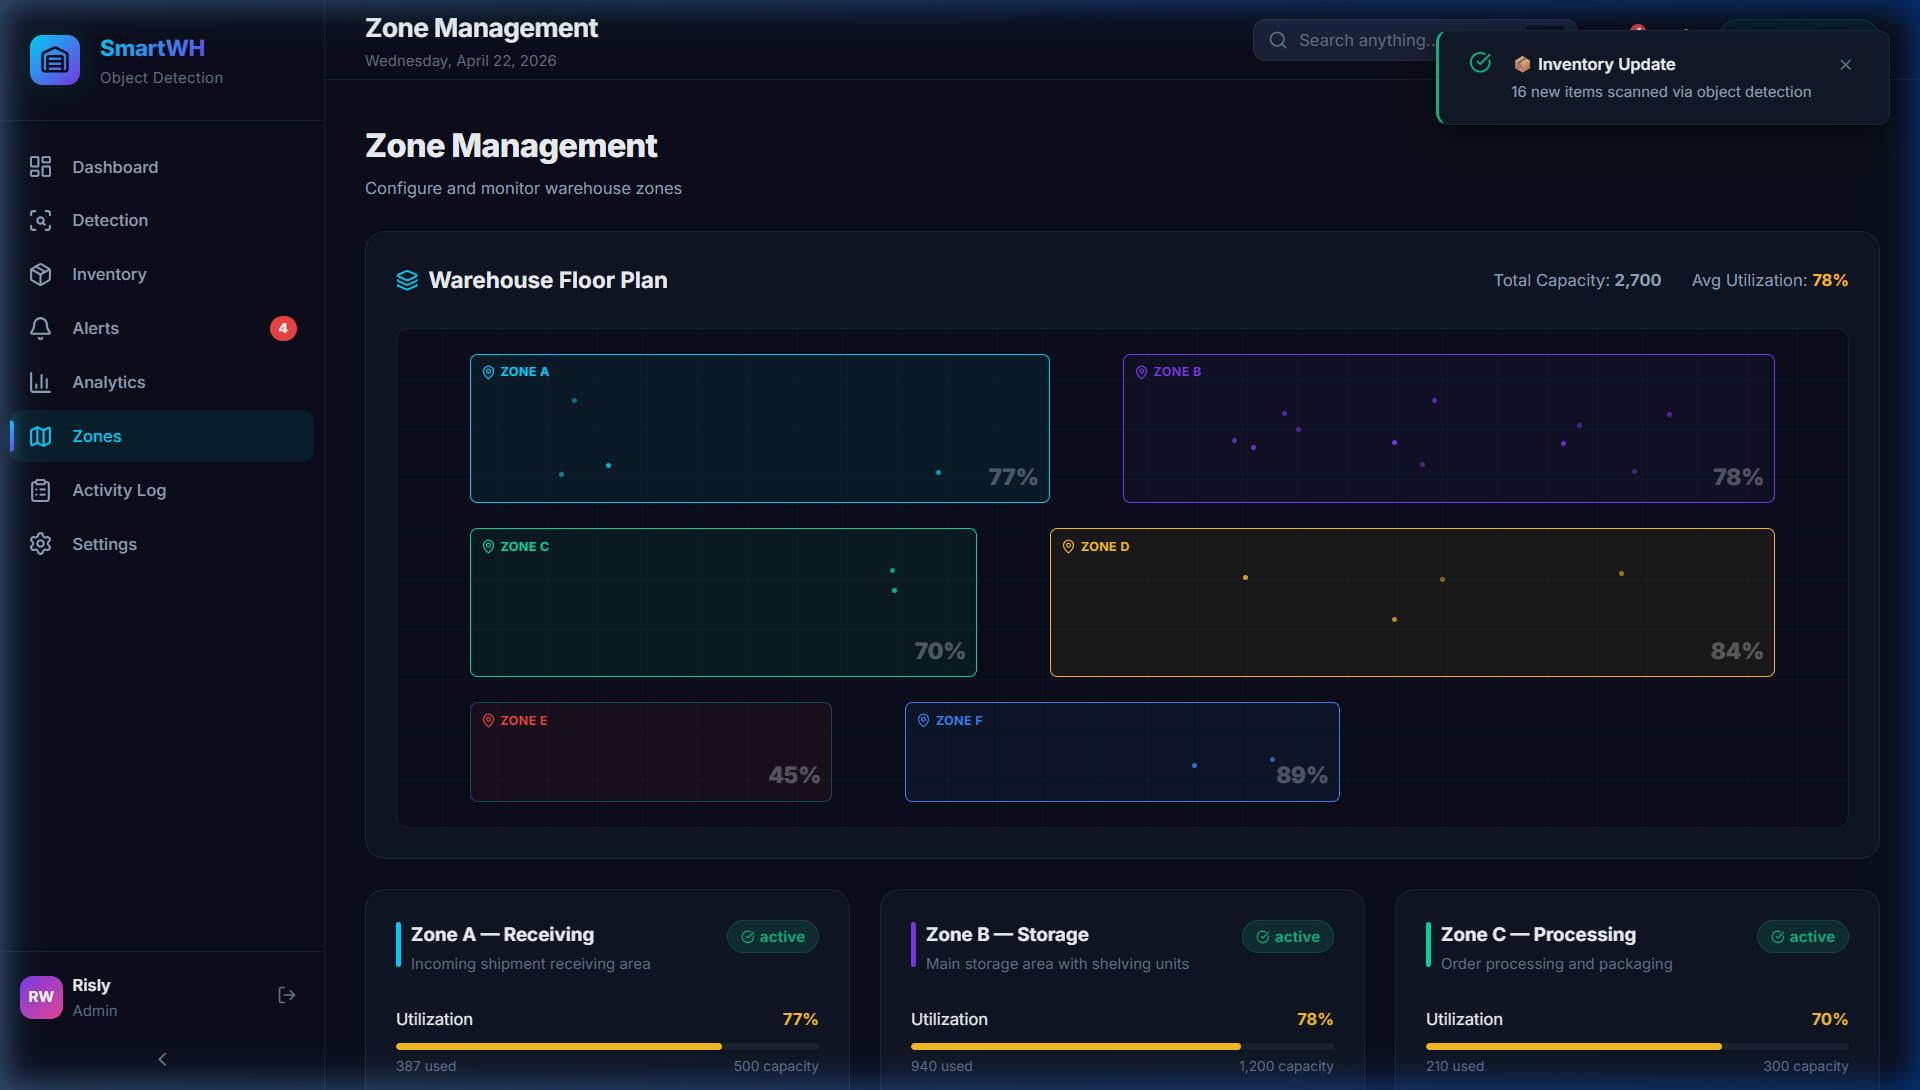The height and width of the screenshot is (1090, 1920).
Task: Dismiss the Inventory Update notification
Action: click(x=1845, y=65)
